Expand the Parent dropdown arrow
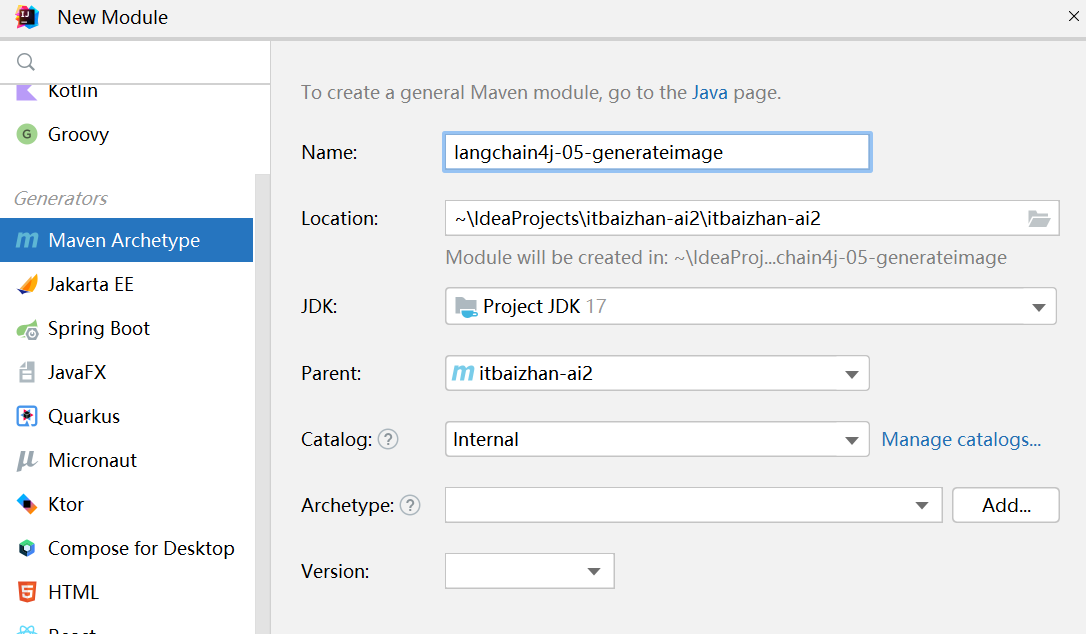 [x=852, y=374]
